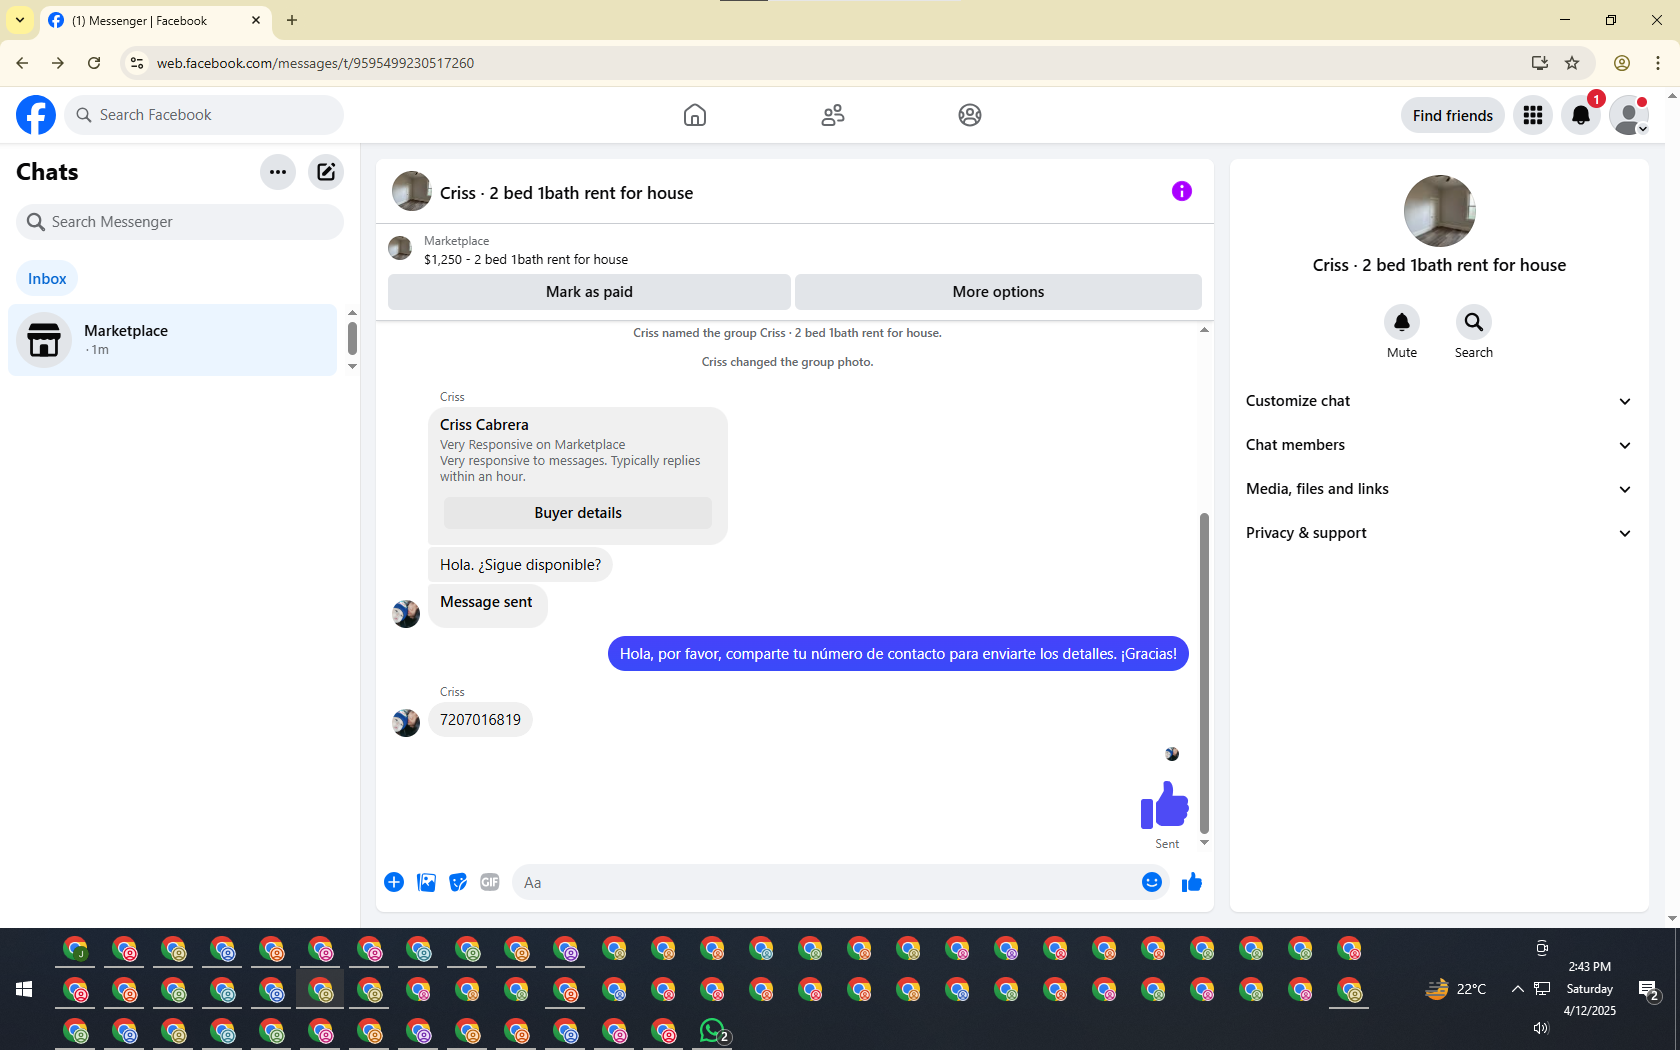Viewport: 1680px width, 1050px height.
Task: Open the Friends icon in top navigation
Action: pyautogui.click(x=833, y=115)
